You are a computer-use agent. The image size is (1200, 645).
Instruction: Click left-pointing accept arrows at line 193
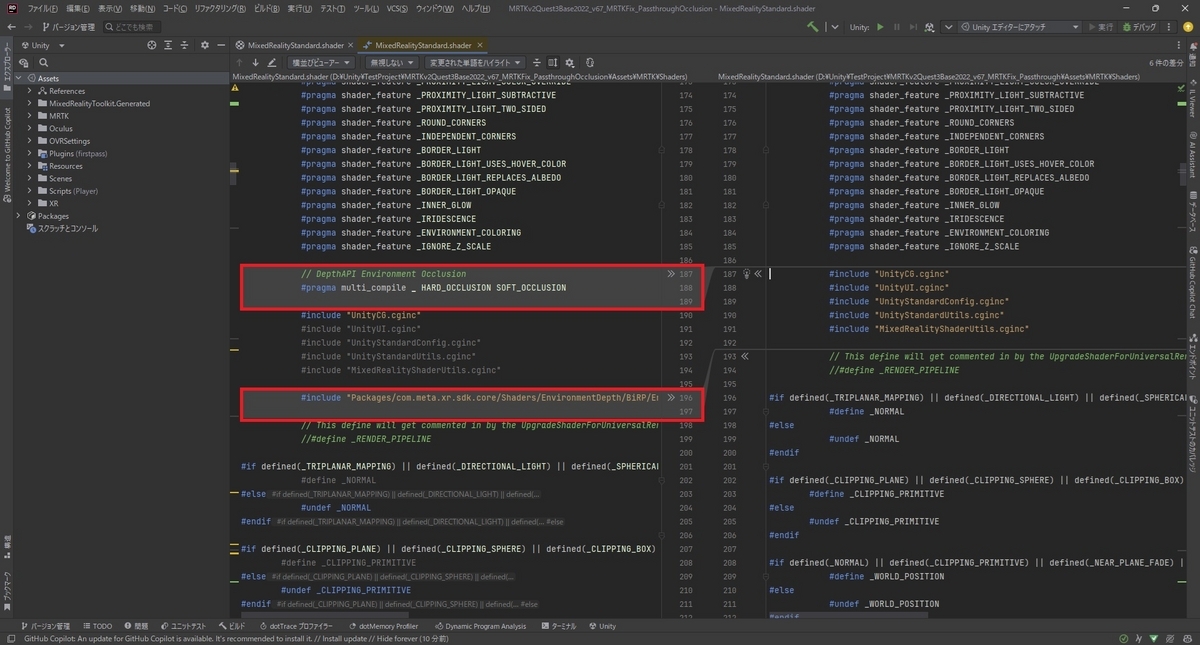click(x=744, y=355)
